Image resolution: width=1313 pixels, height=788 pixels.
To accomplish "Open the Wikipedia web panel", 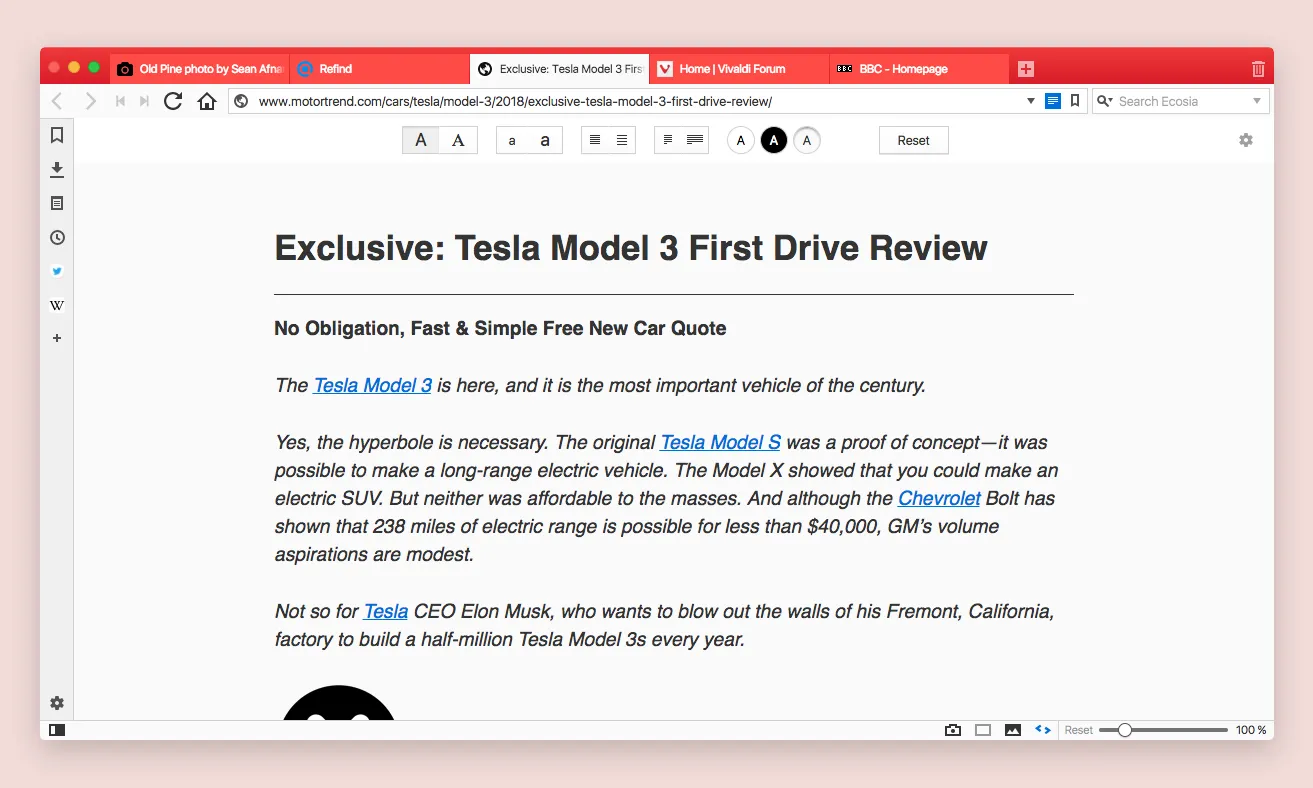I will (57, 305).
